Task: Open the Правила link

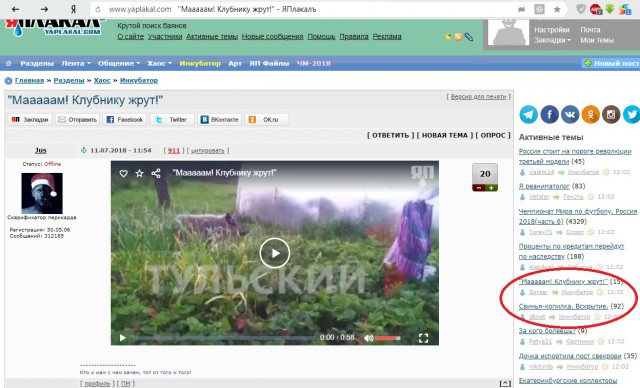Action: pyautogui.click(x=354, y=36)
